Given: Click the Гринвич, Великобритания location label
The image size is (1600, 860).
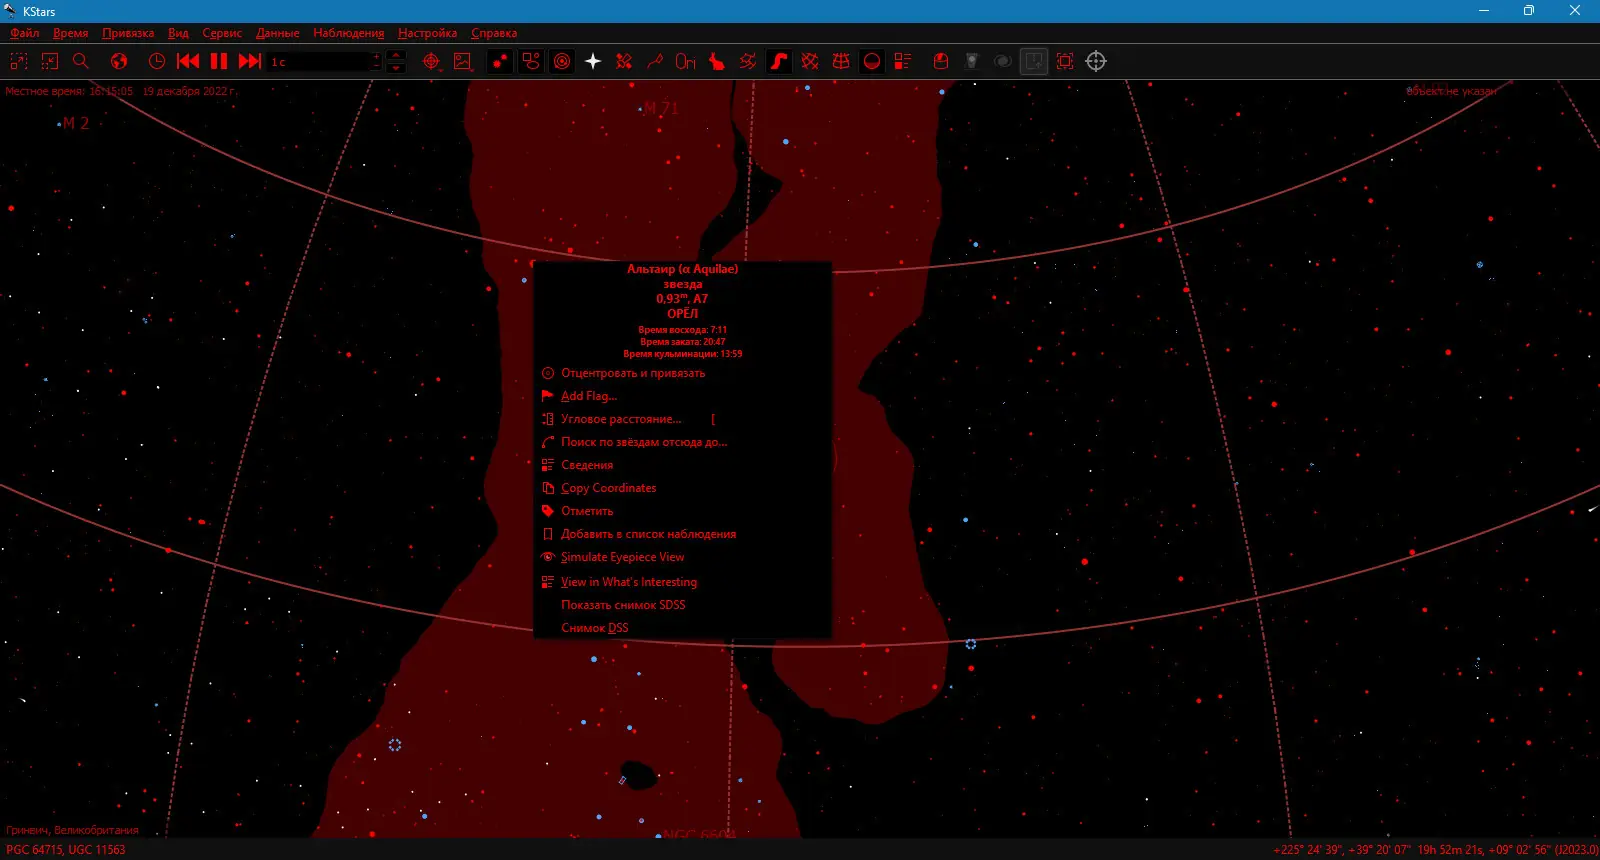Looking at the screenshot, I should (x=72, y=830).
